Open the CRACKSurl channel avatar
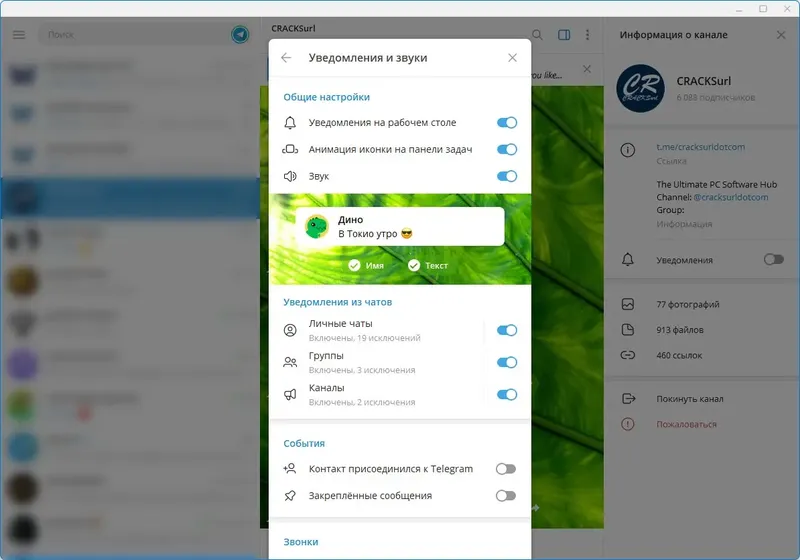The width and height of the screenshot is (800, 560). coord(640,88)
